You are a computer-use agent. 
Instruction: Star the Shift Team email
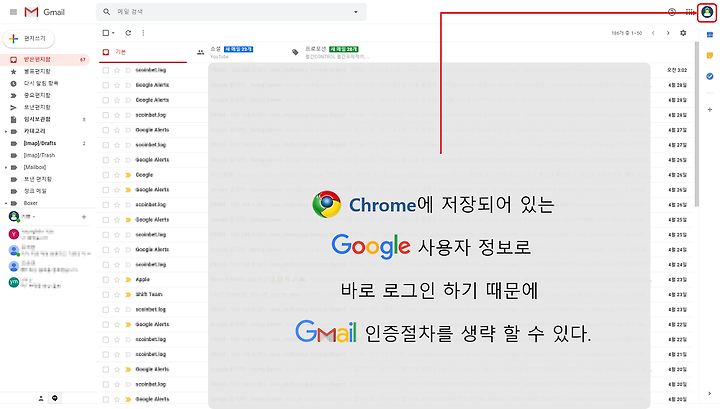117,294
